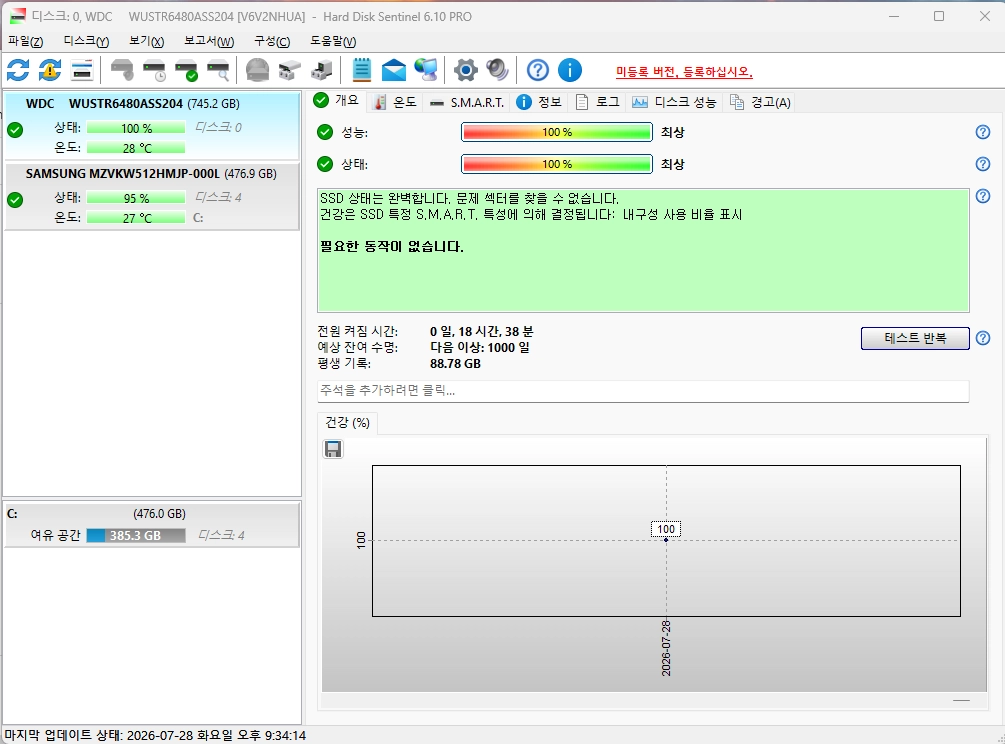The width and height of the screenshot is (1005, 744).
Task: Open the 구성 menu
Action: 272,41
